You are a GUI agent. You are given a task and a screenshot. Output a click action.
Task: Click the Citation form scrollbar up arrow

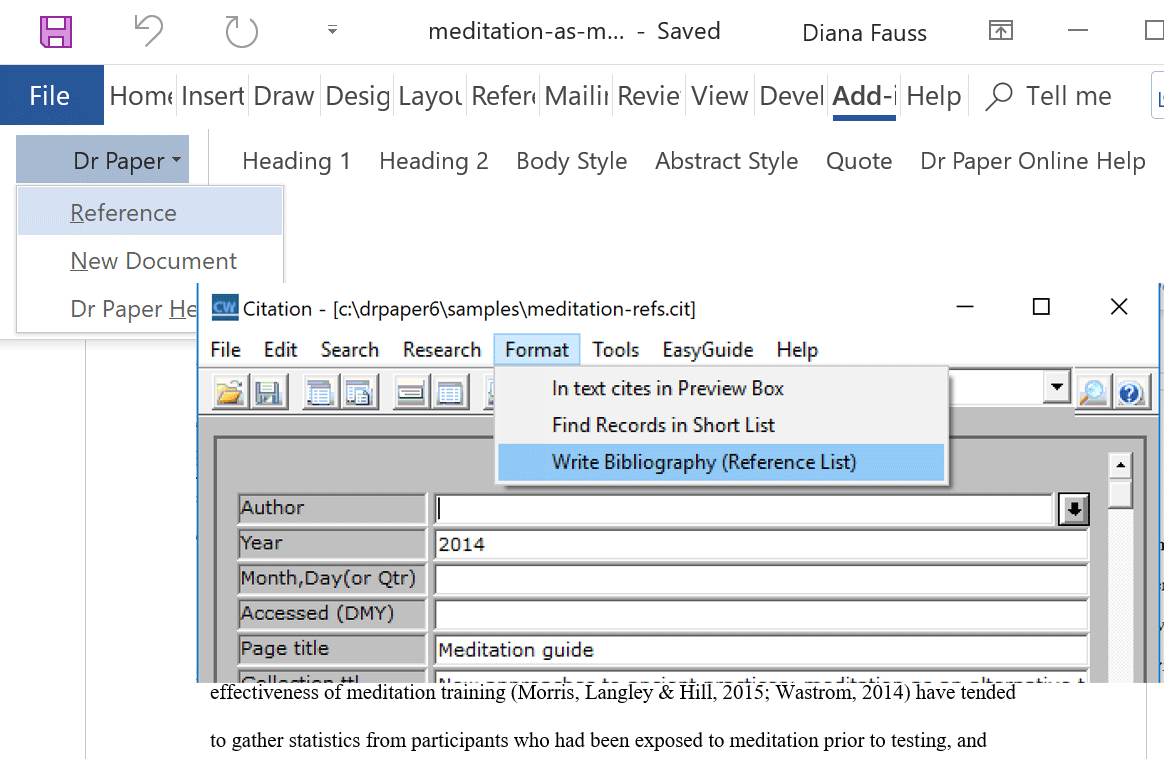pyautogui.click(x=1121, y=466)
